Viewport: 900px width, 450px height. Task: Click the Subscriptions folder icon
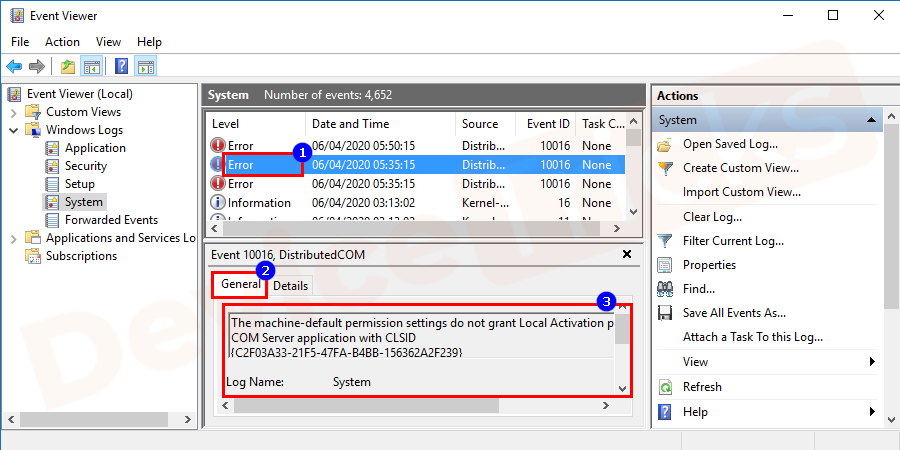(33, 256)
